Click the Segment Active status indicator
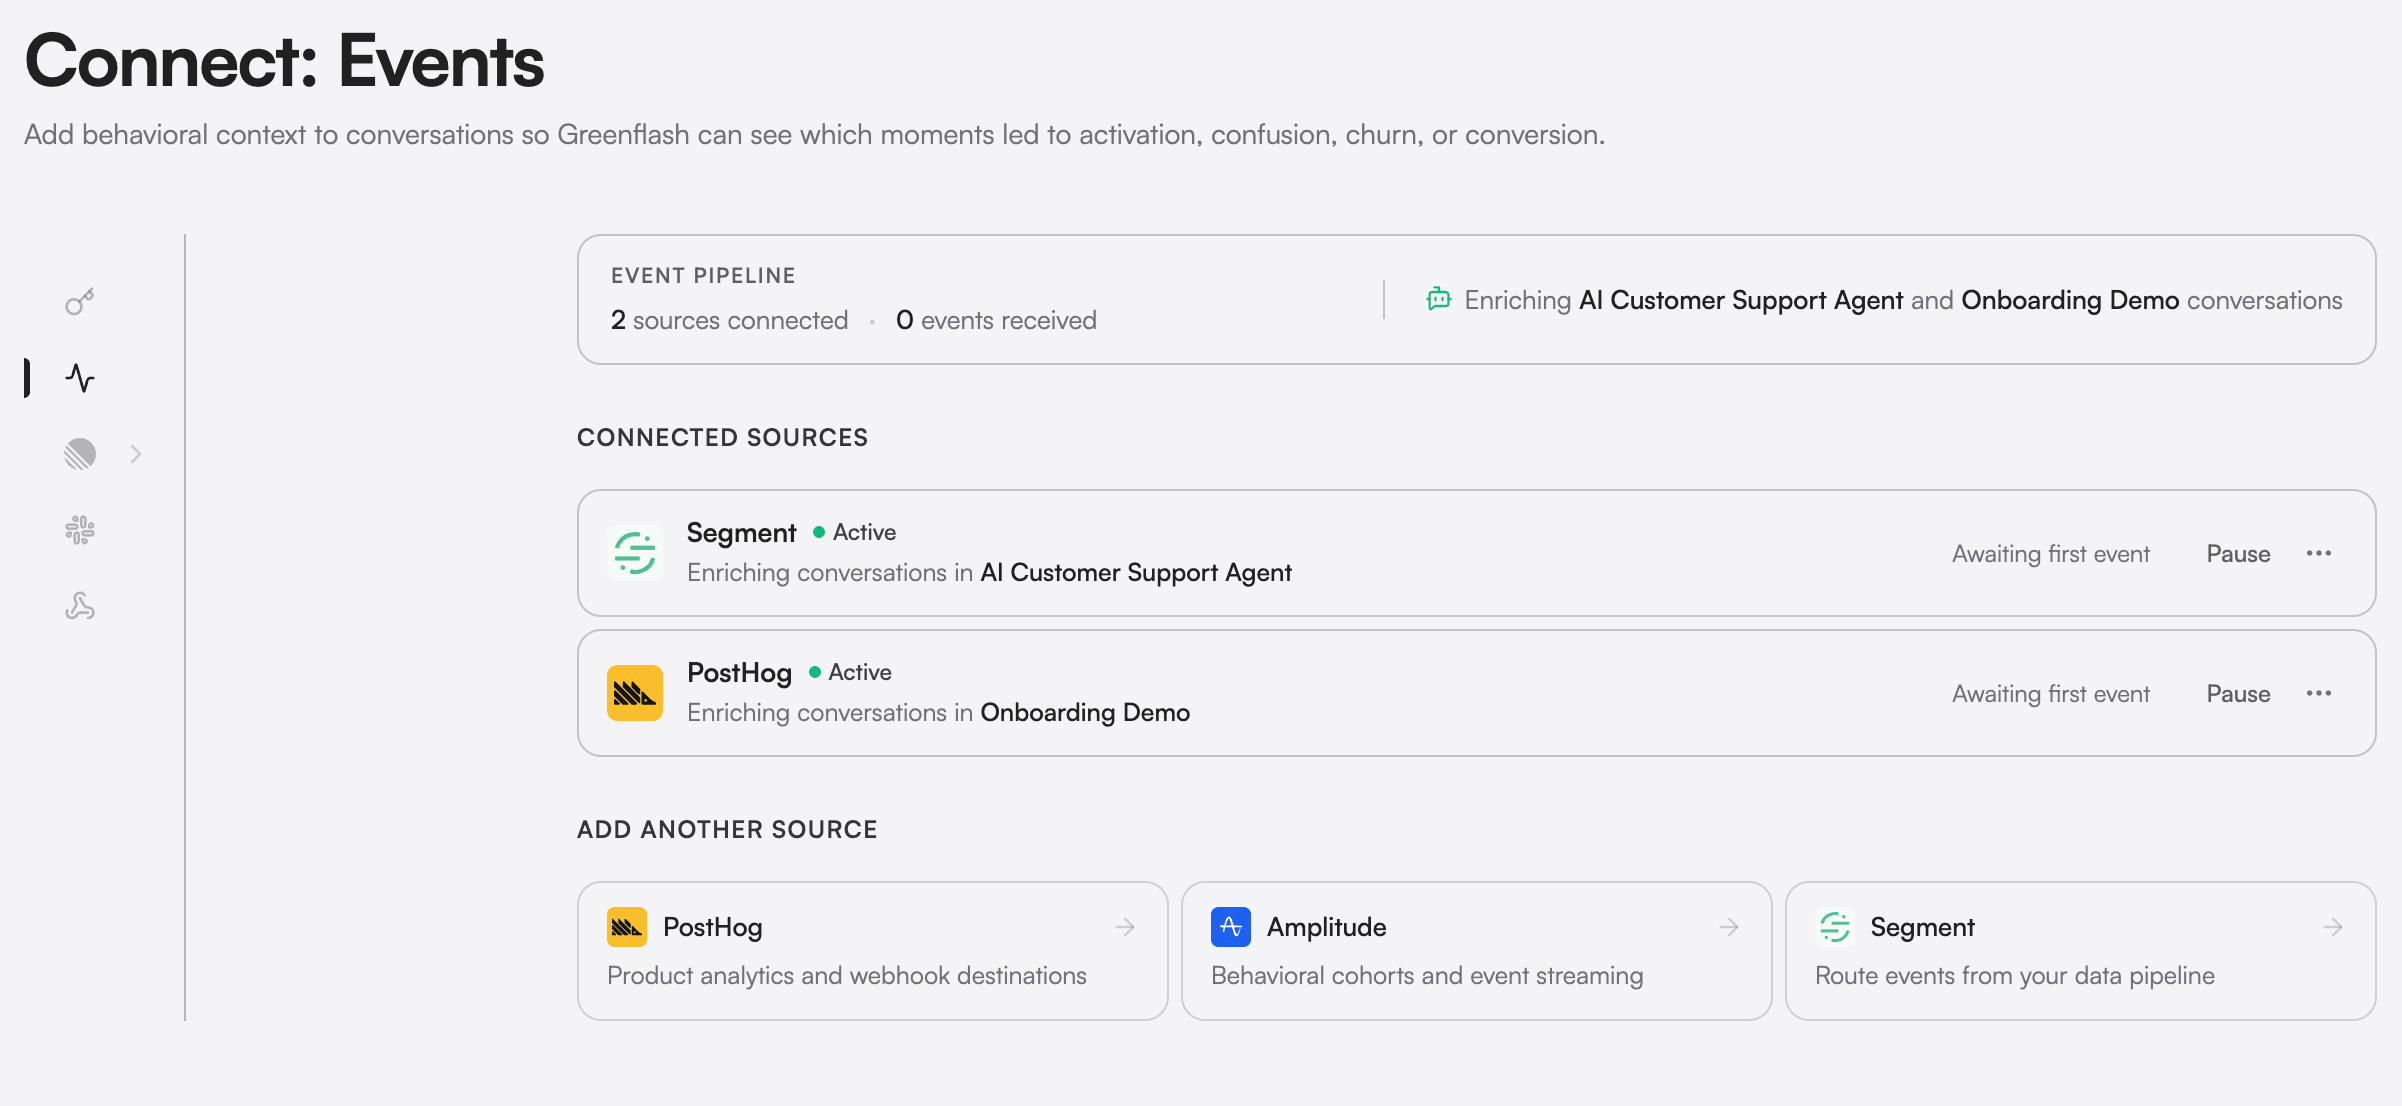The image size is (2402, 1106). click(x=855, y=532)
